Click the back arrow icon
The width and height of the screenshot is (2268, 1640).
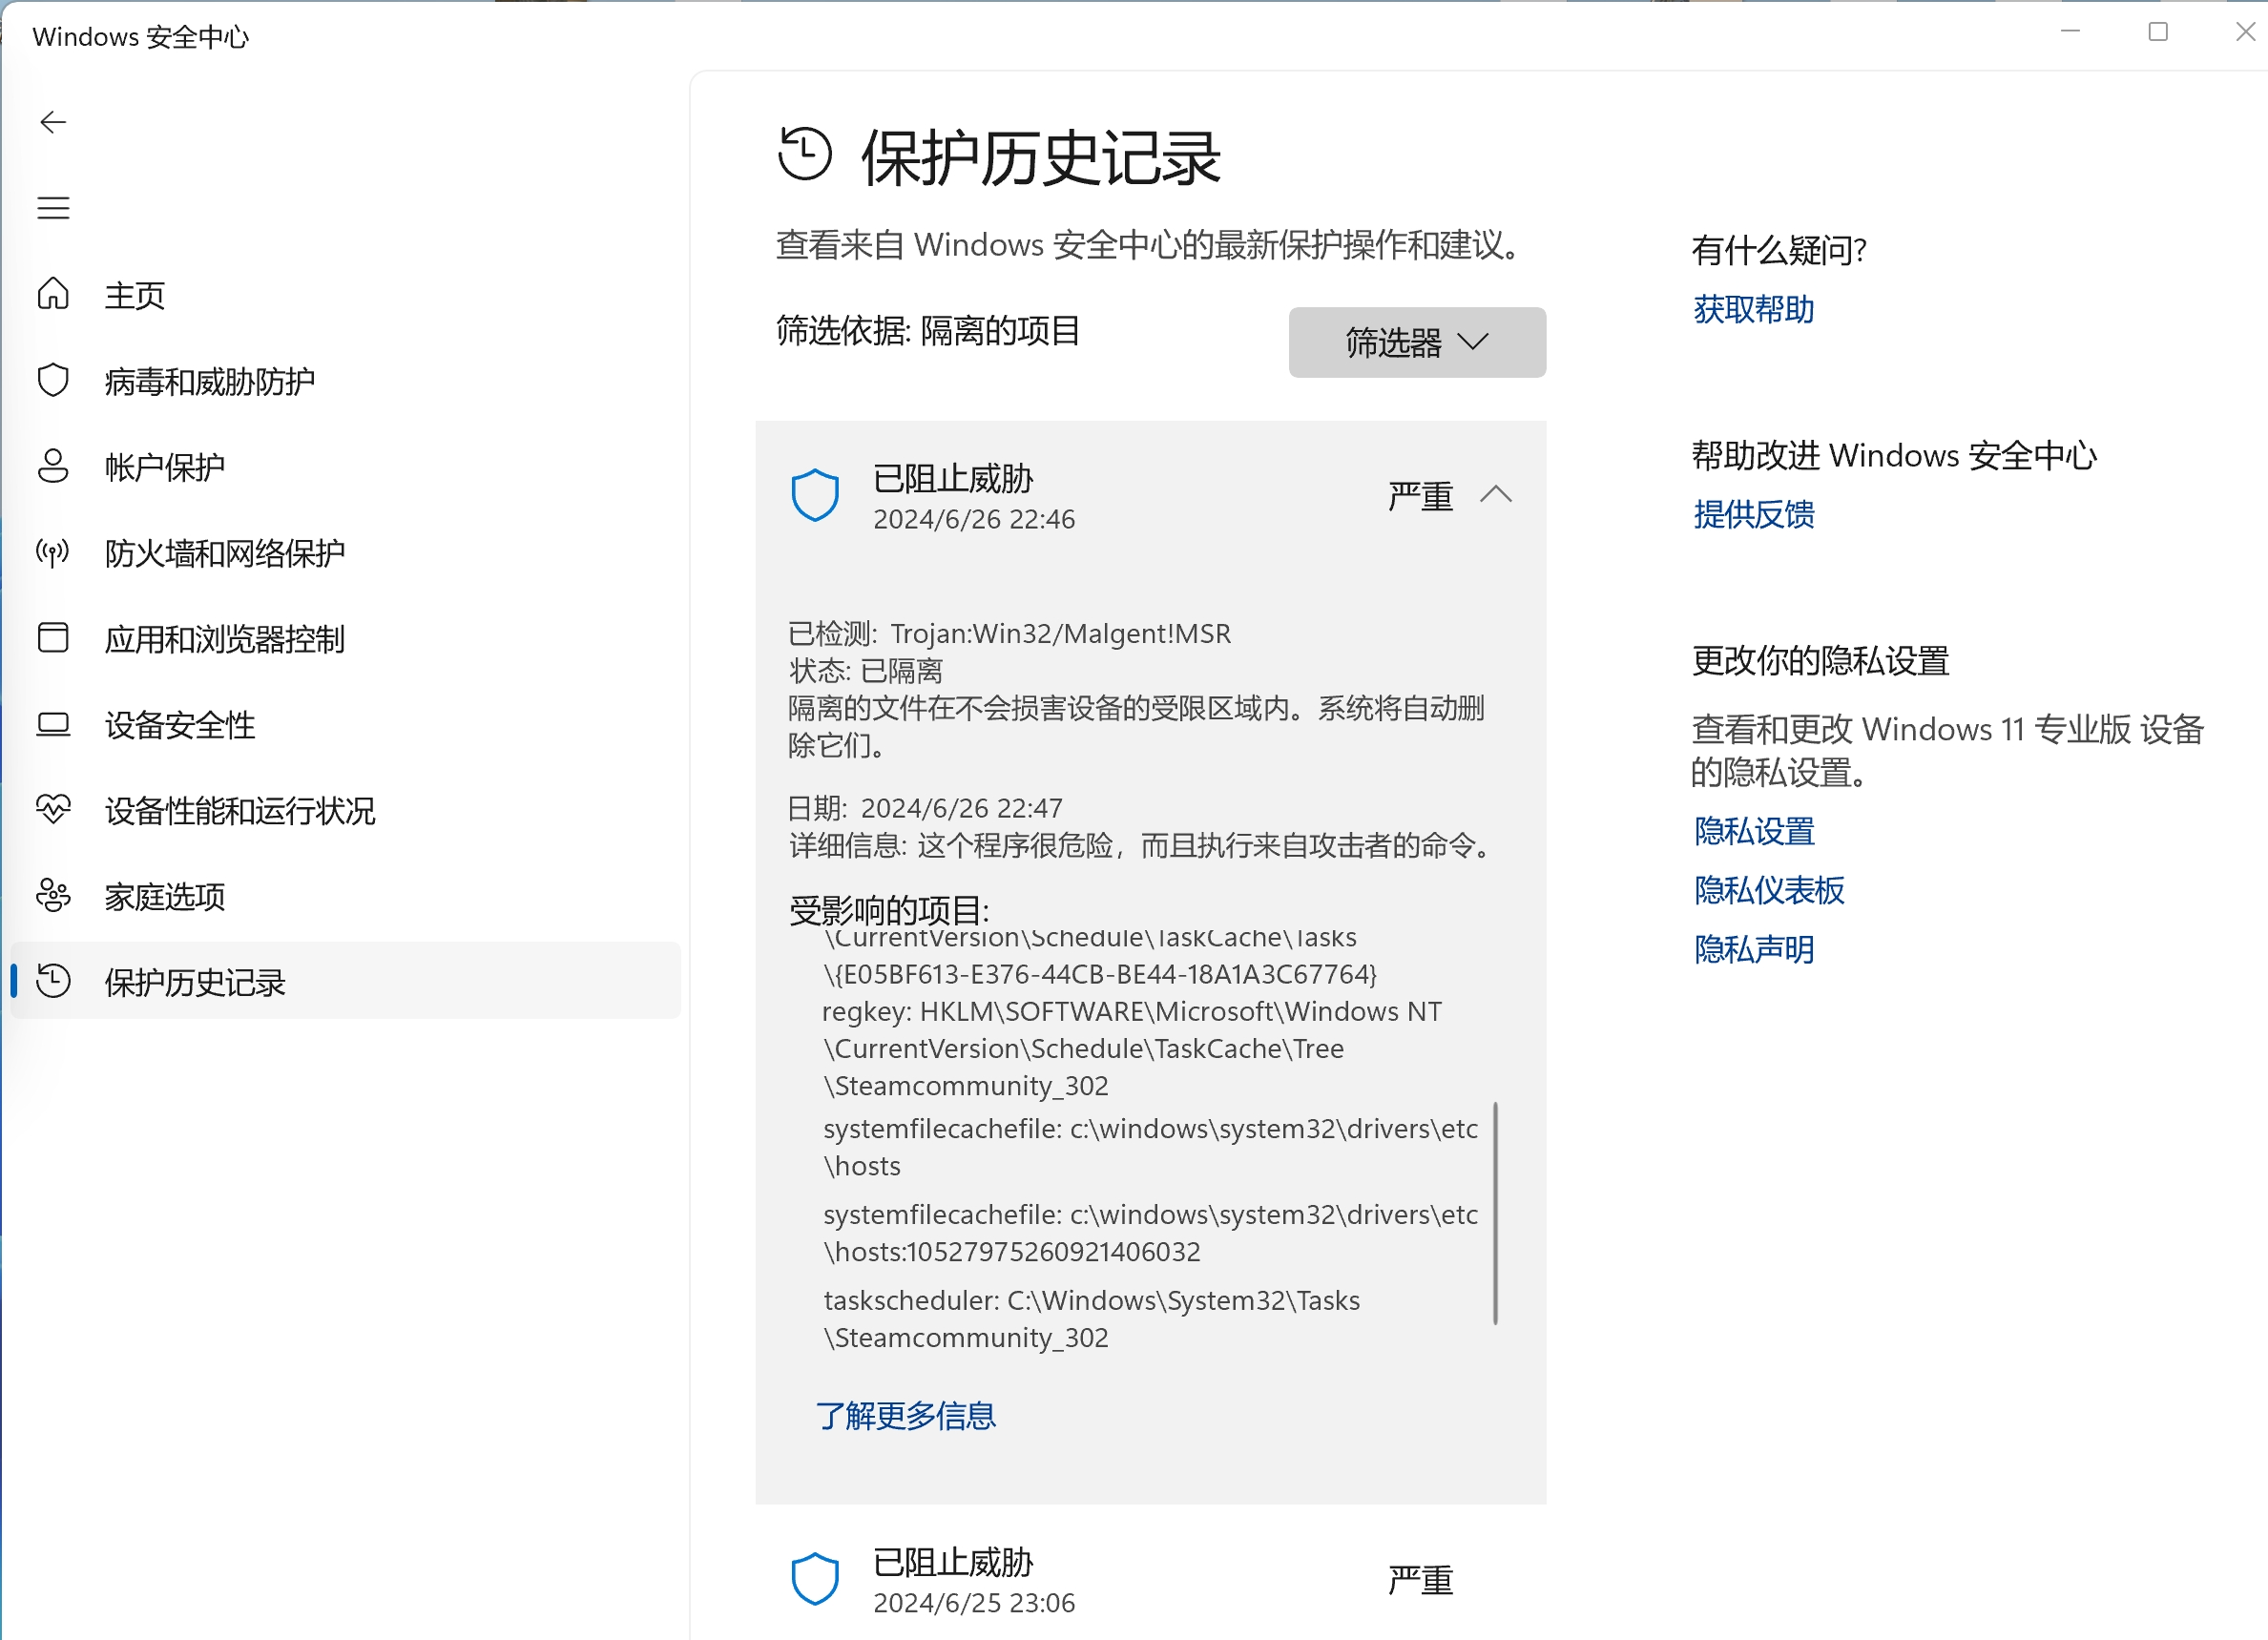click(x=53, y=122)
